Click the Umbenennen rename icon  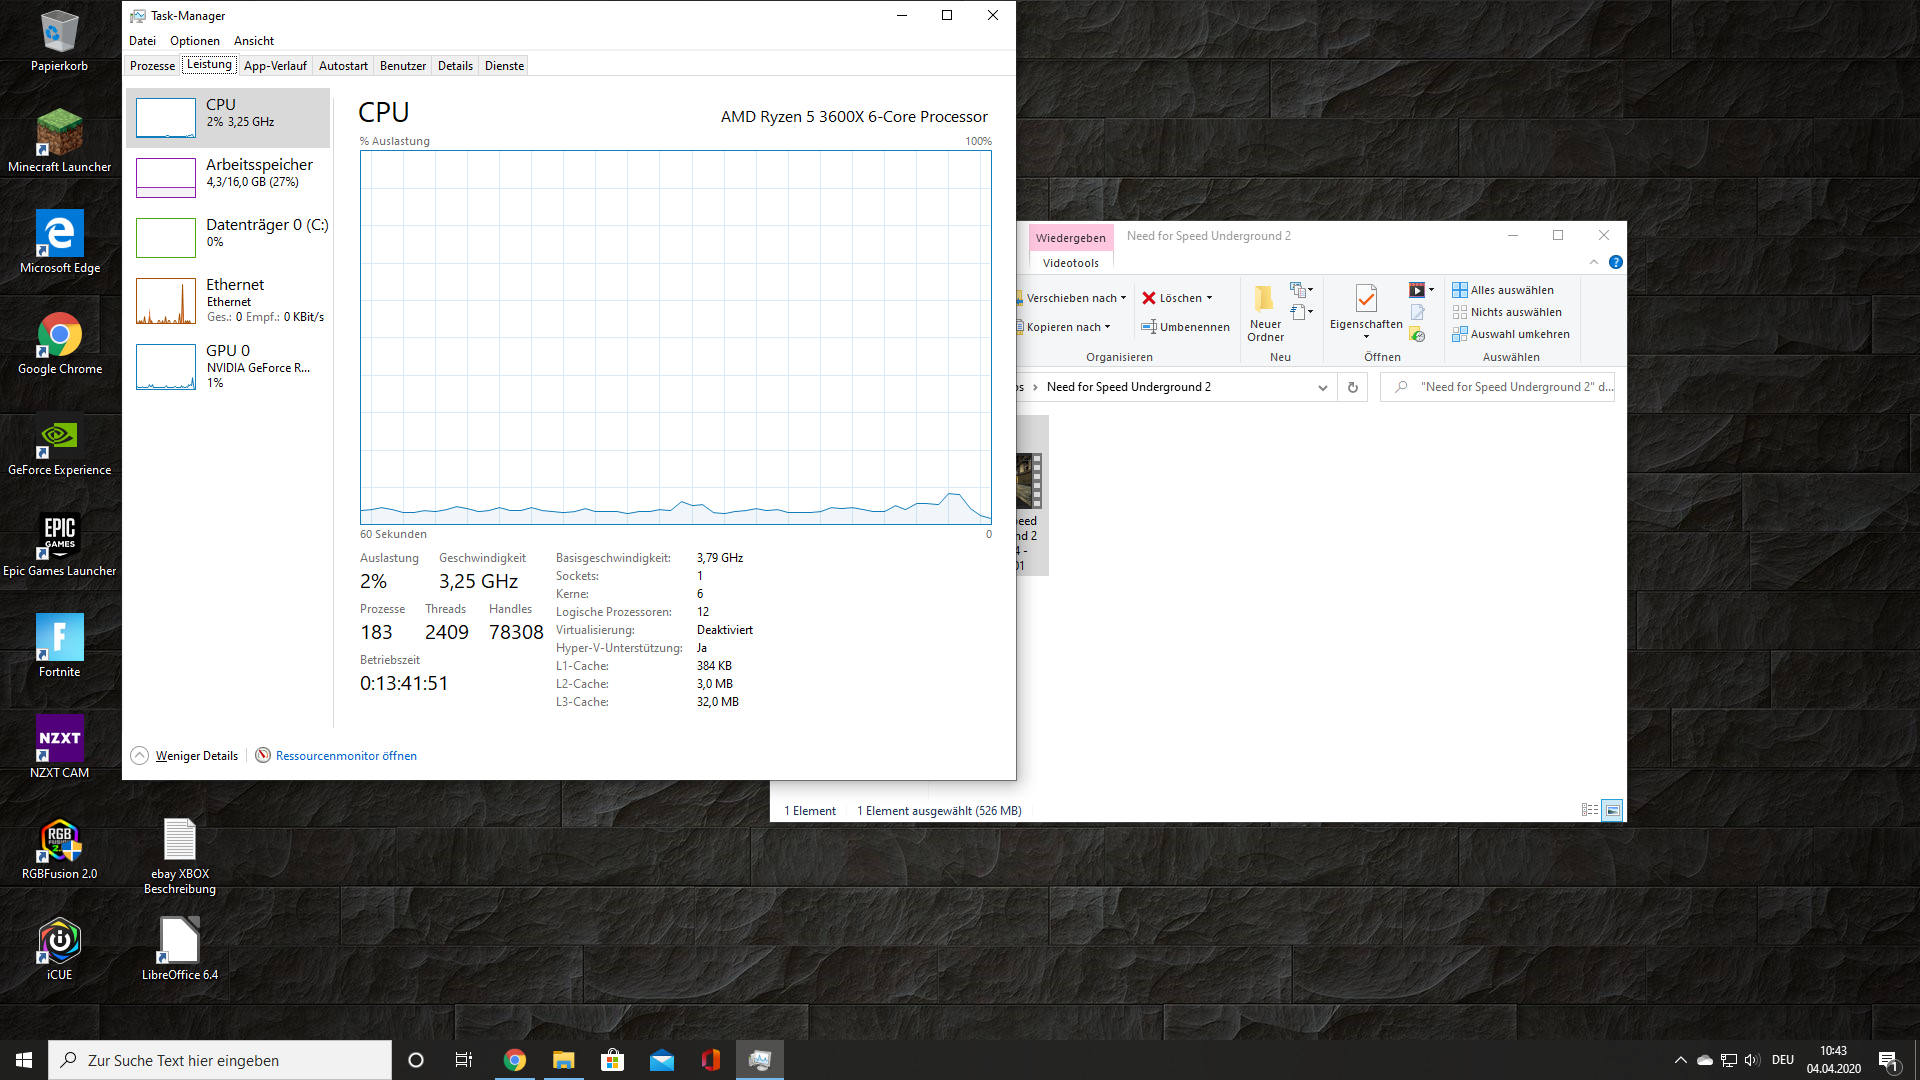pyautogui.click(x=1149, y=327)
